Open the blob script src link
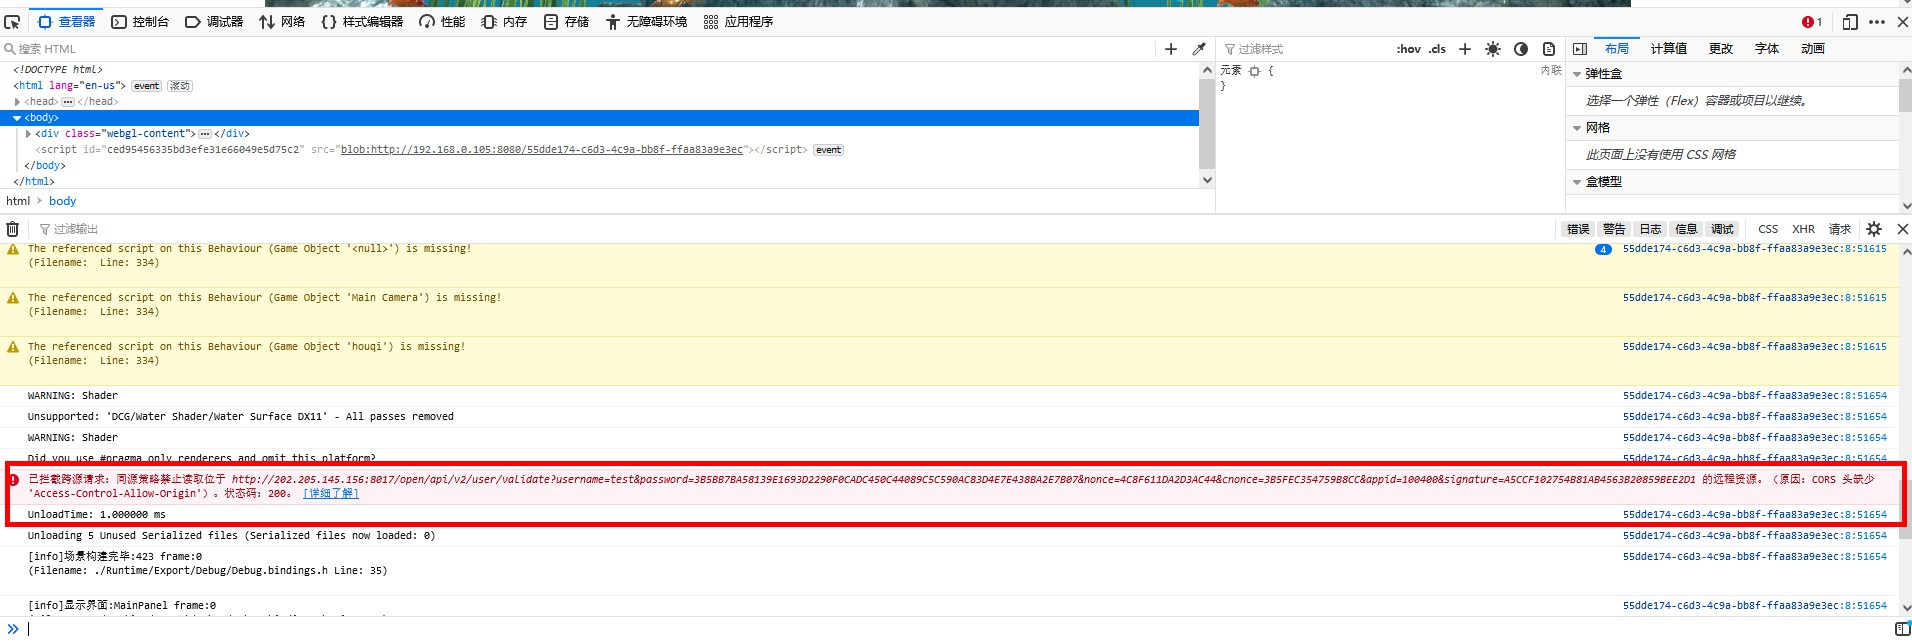The image size is (1912, 643). pyautogui.click(x=541, y=150)
